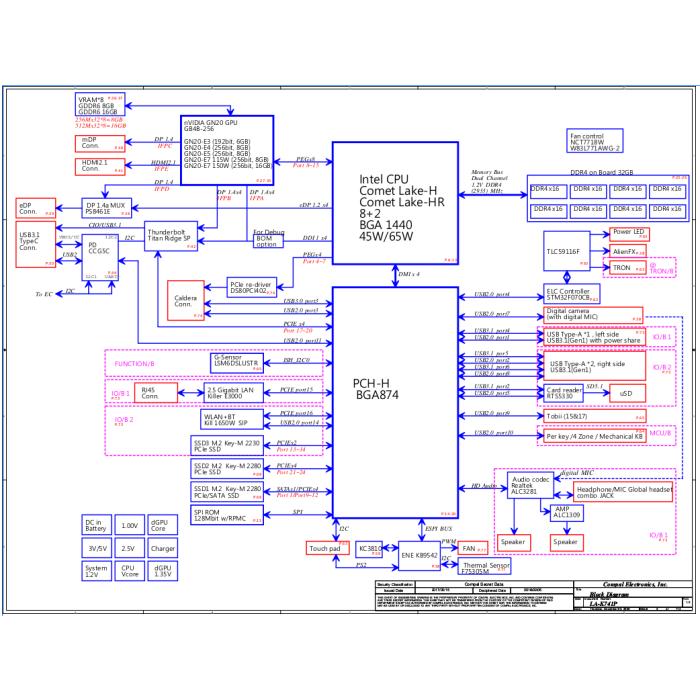Image resolution: width=700 pixels, height=700 pixels.
Task: Select the System 1.2V power box
Action: click(x=96, y=571)
